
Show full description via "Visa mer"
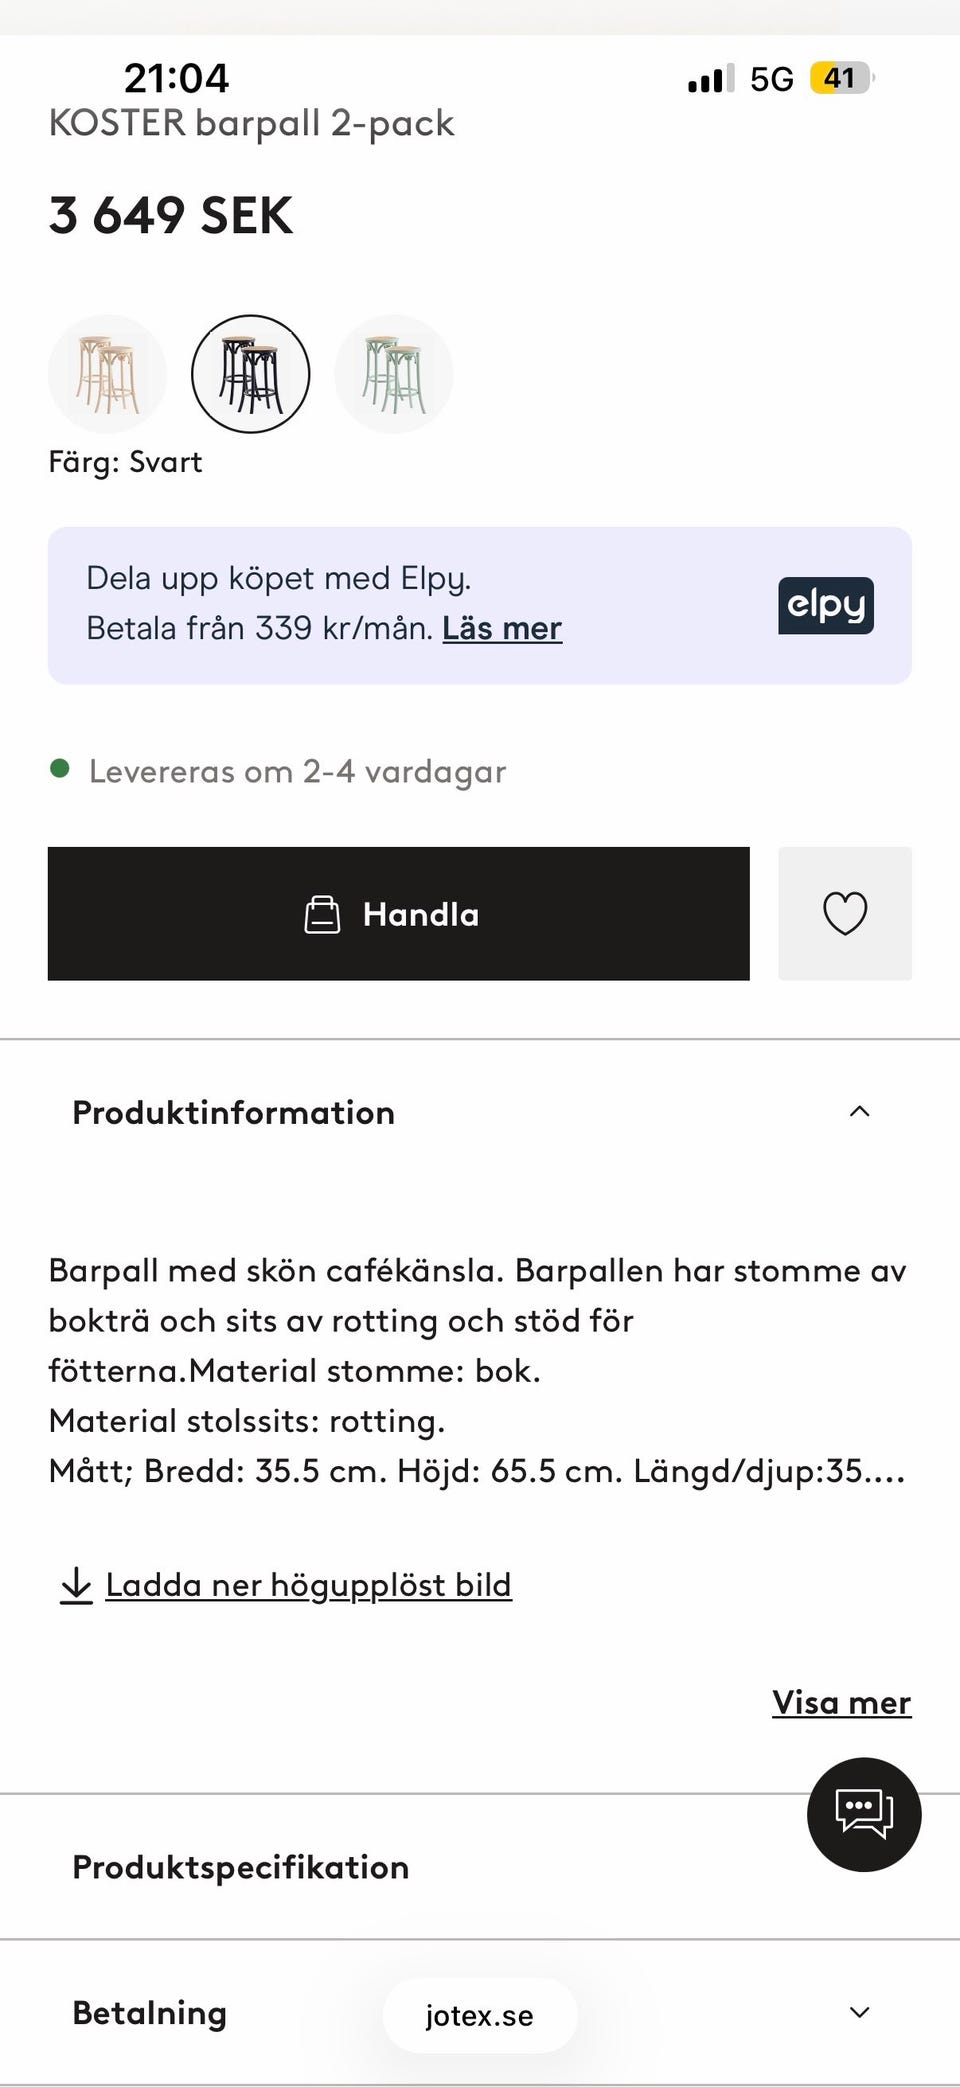click(x=841, y=1703)
